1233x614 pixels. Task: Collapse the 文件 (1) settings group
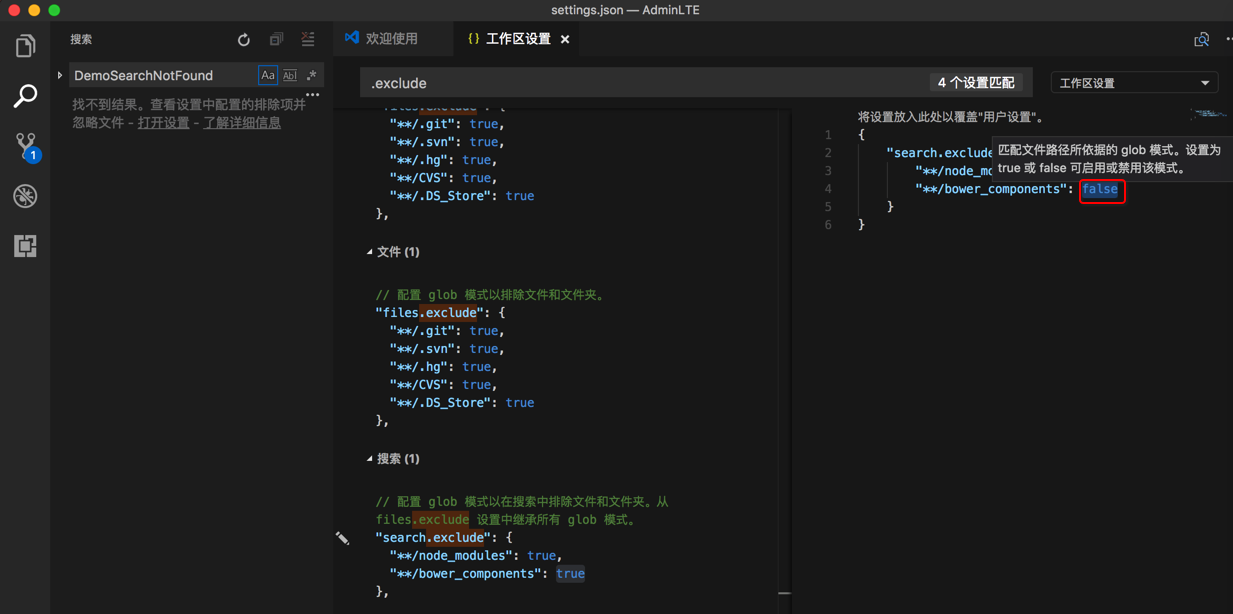point(370,252)
